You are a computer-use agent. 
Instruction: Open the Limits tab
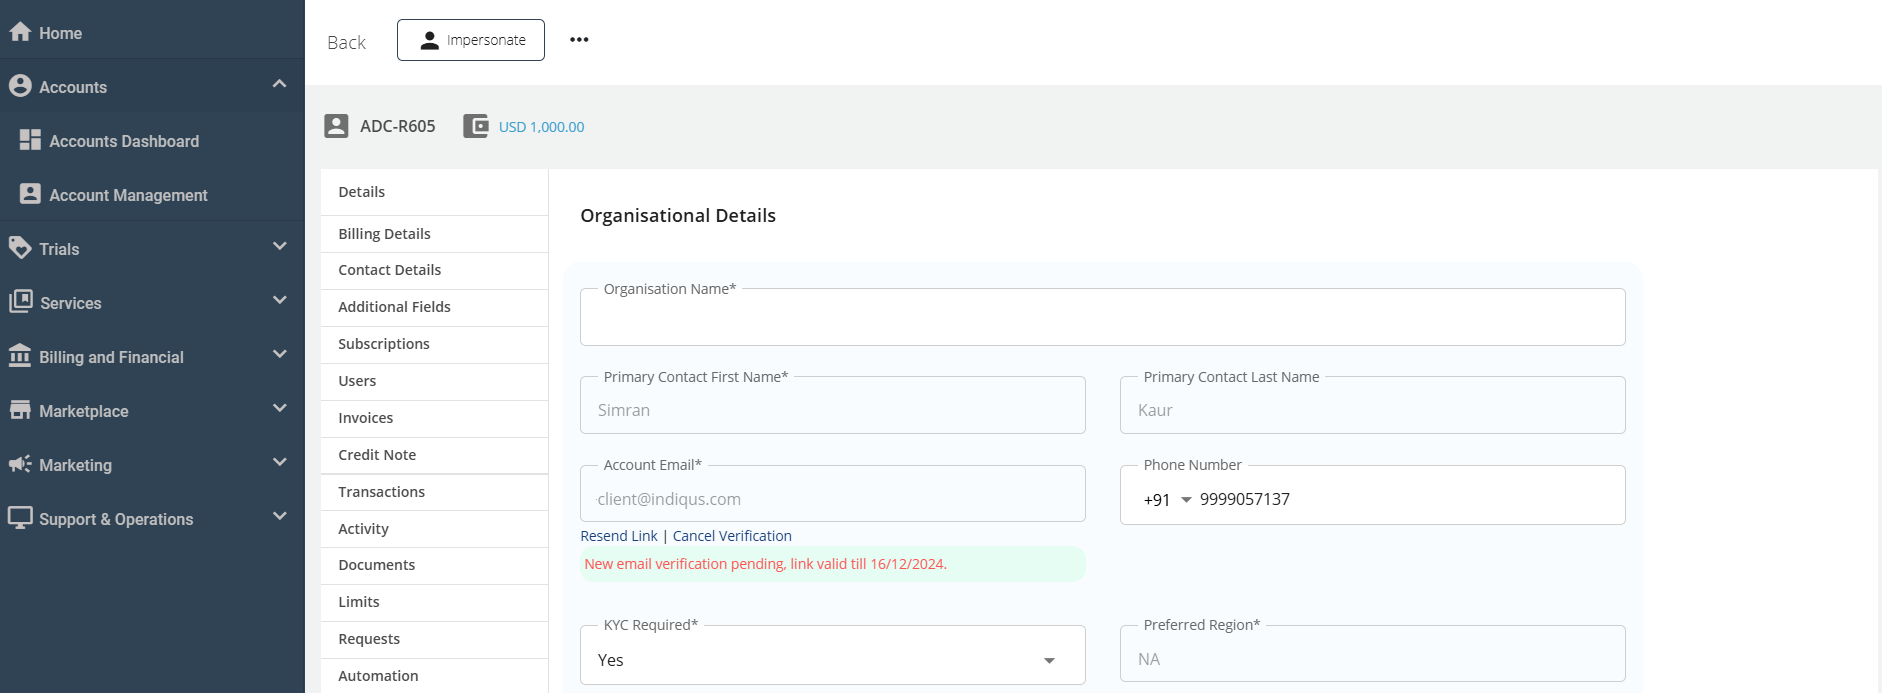[434, 602]
